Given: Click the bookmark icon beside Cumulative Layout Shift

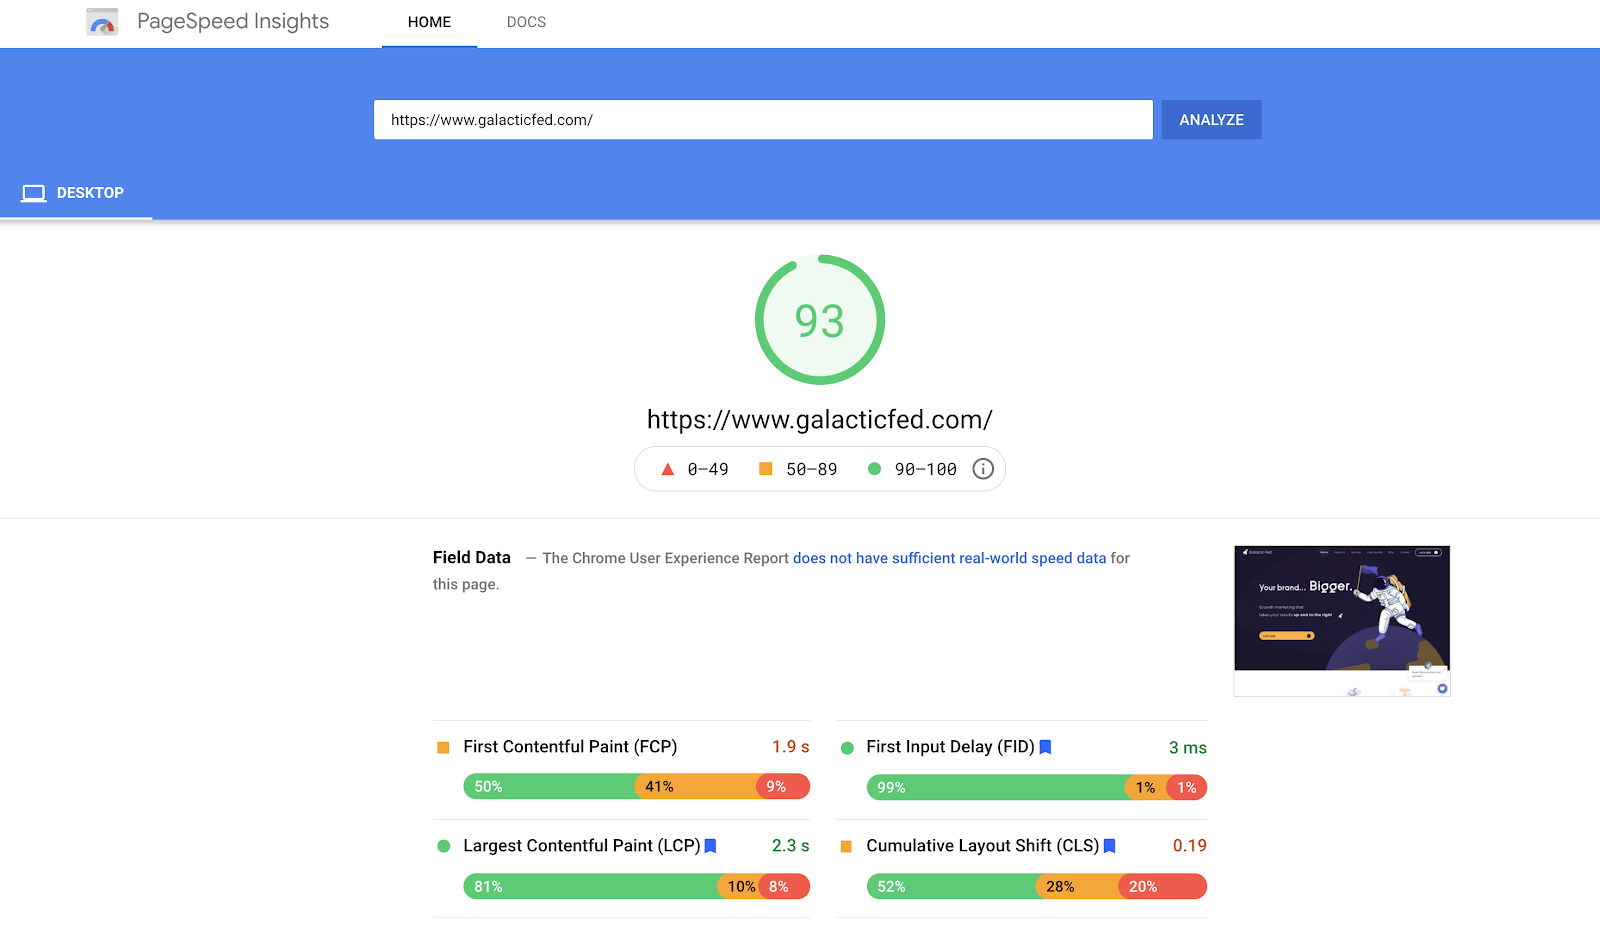Looking at the screenshot, I should (x=1109, y=846).
